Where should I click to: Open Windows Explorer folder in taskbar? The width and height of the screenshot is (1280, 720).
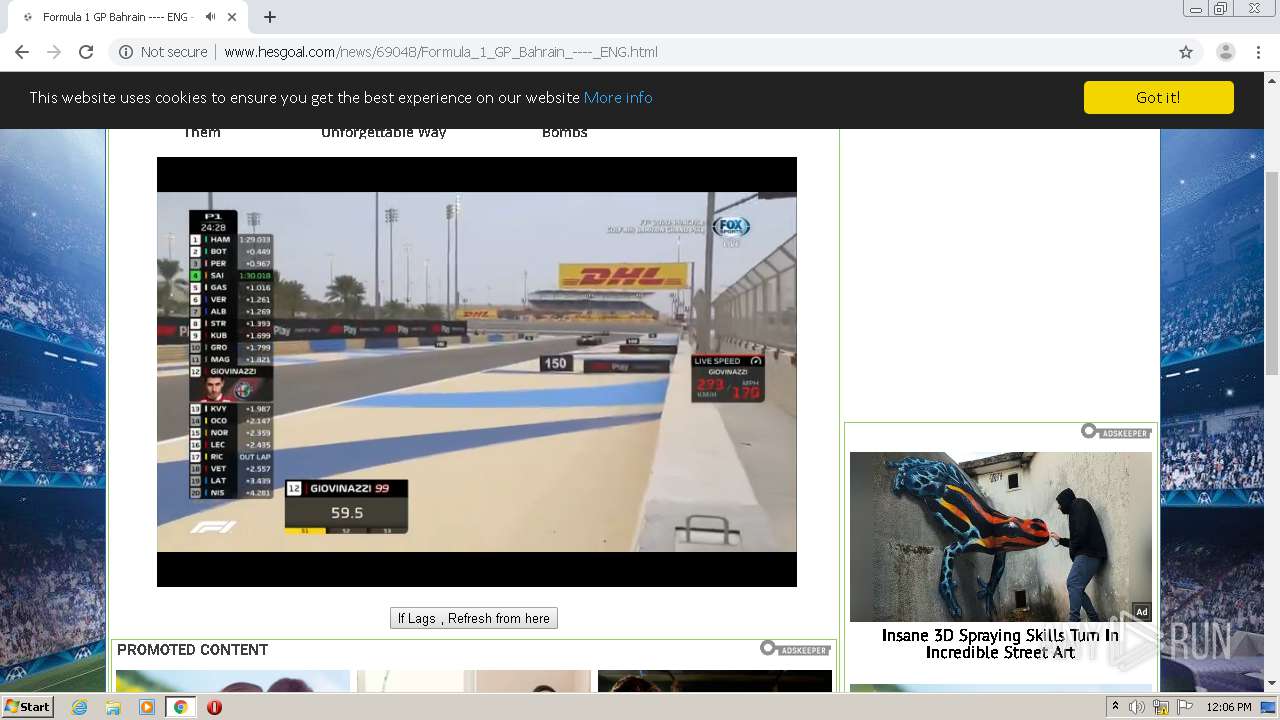113,707
